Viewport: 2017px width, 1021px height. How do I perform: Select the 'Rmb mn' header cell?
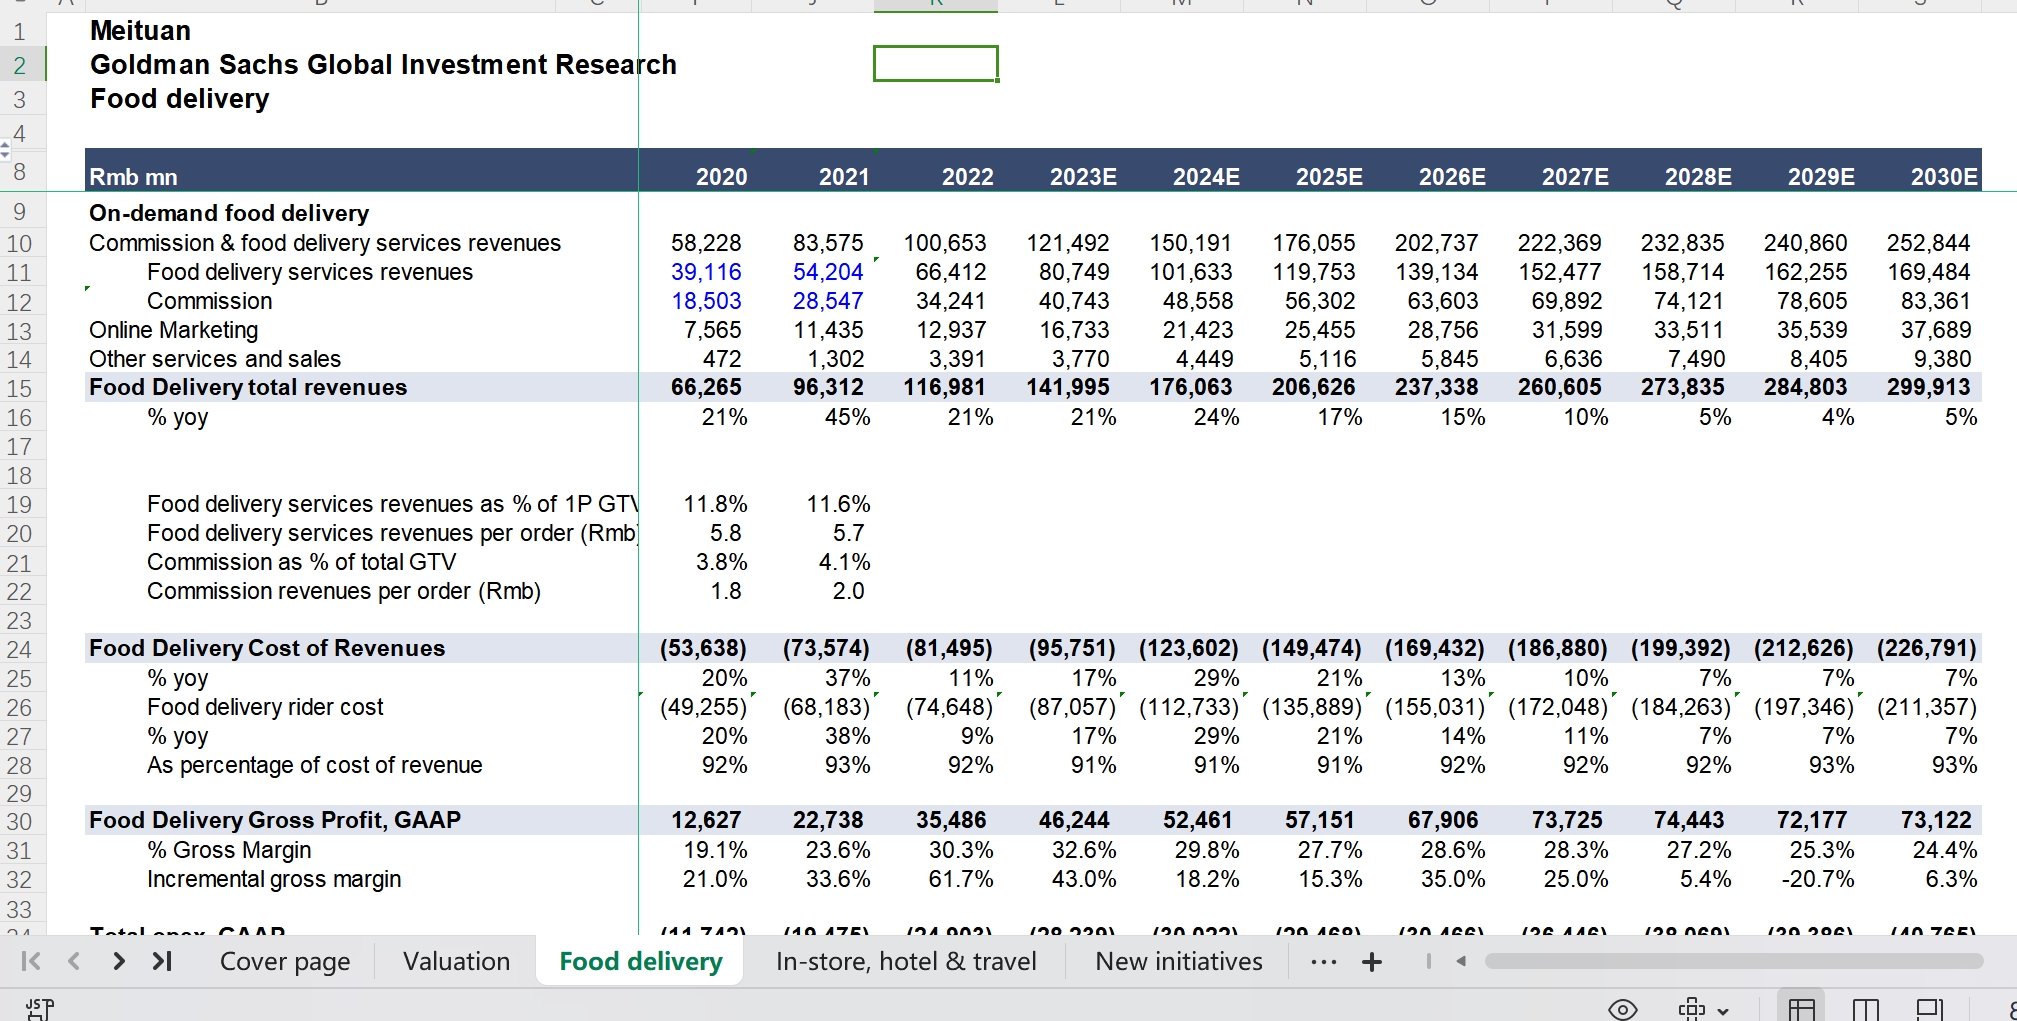point(133,177)
